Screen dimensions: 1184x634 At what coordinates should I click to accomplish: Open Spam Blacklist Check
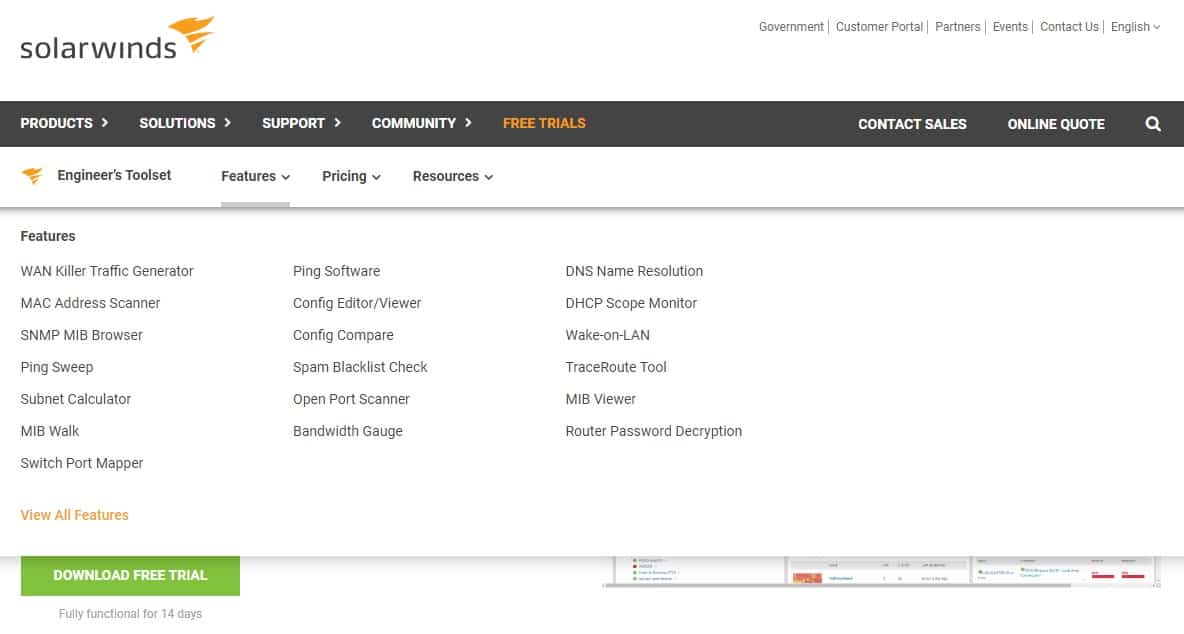coord(360,368)
